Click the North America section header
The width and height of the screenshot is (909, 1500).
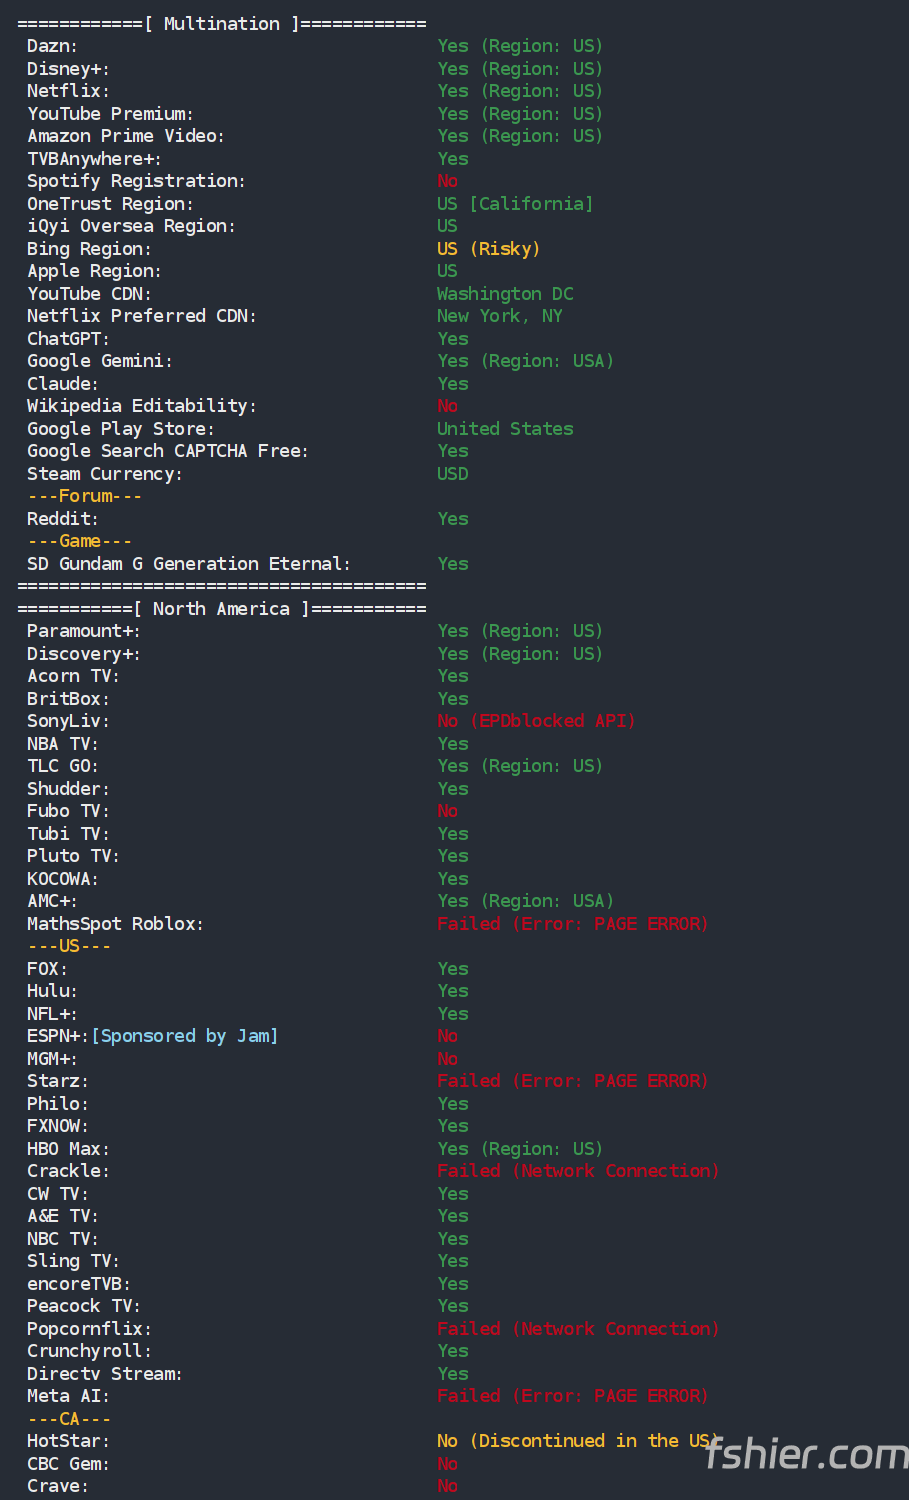tap(222, 609)
